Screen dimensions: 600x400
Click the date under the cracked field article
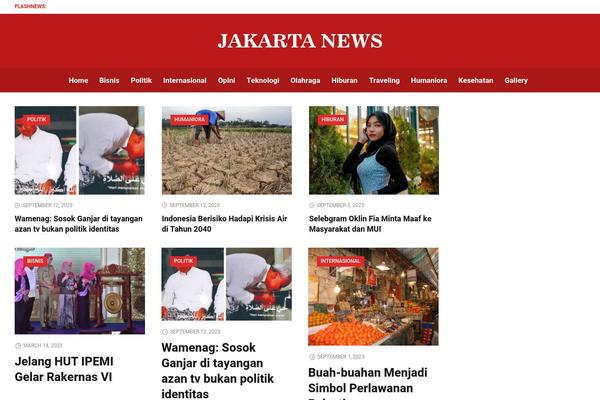click(x=194, y=206)
